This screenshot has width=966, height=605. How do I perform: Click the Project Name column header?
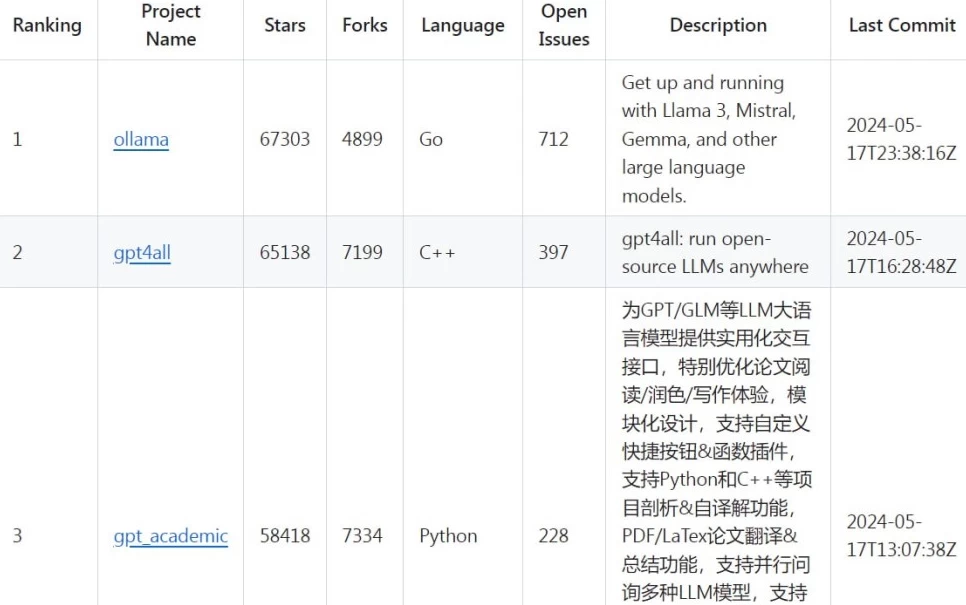click(171, 26)
